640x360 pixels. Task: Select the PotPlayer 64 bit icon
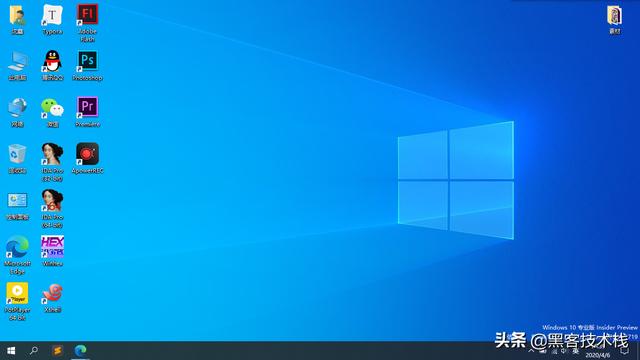(17, 301)
